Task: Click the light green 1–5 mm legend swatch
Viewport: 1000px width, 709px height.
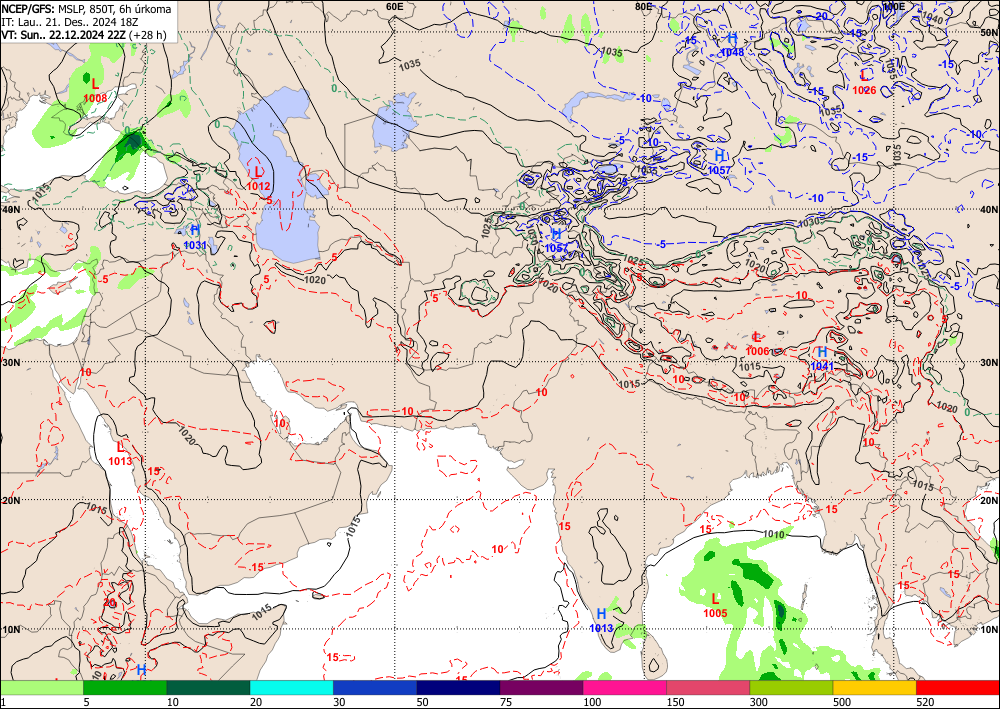Action: click(x=41, y=688)
